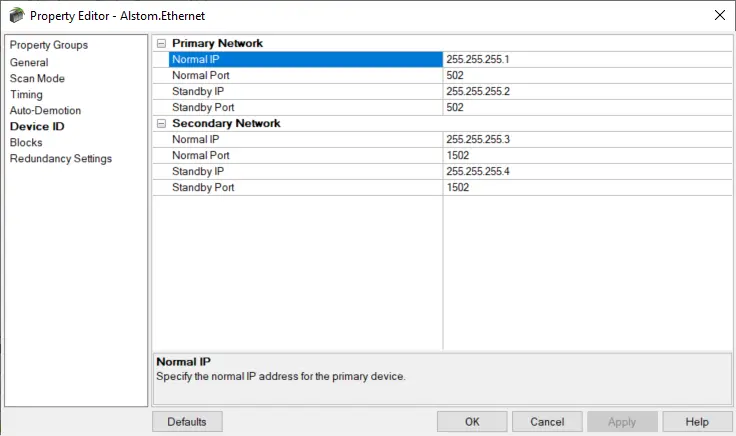Viewport: 736px width, 436px height.
Task: Click the Apply button
Action: coord(622,421)
